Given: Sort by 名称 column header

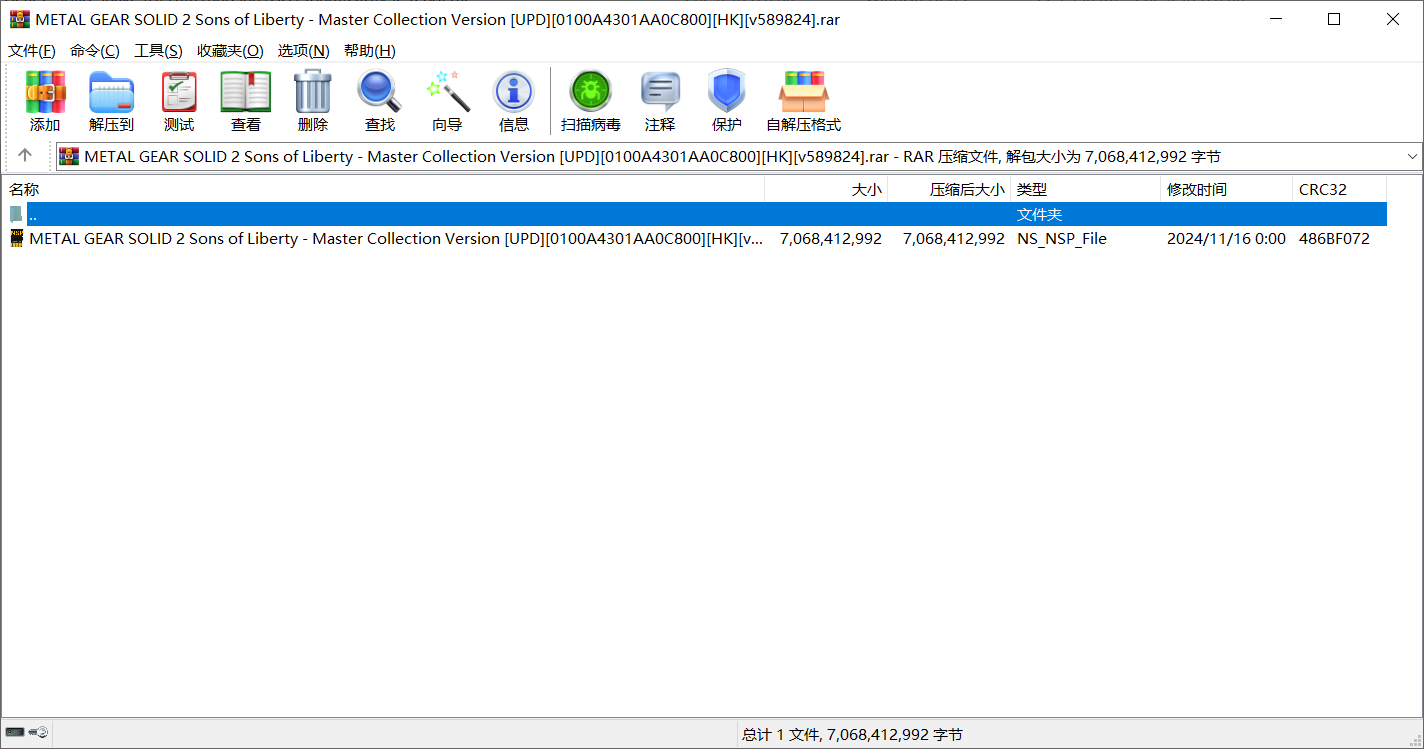Looking at the screenshot, I should coord(24,189).
